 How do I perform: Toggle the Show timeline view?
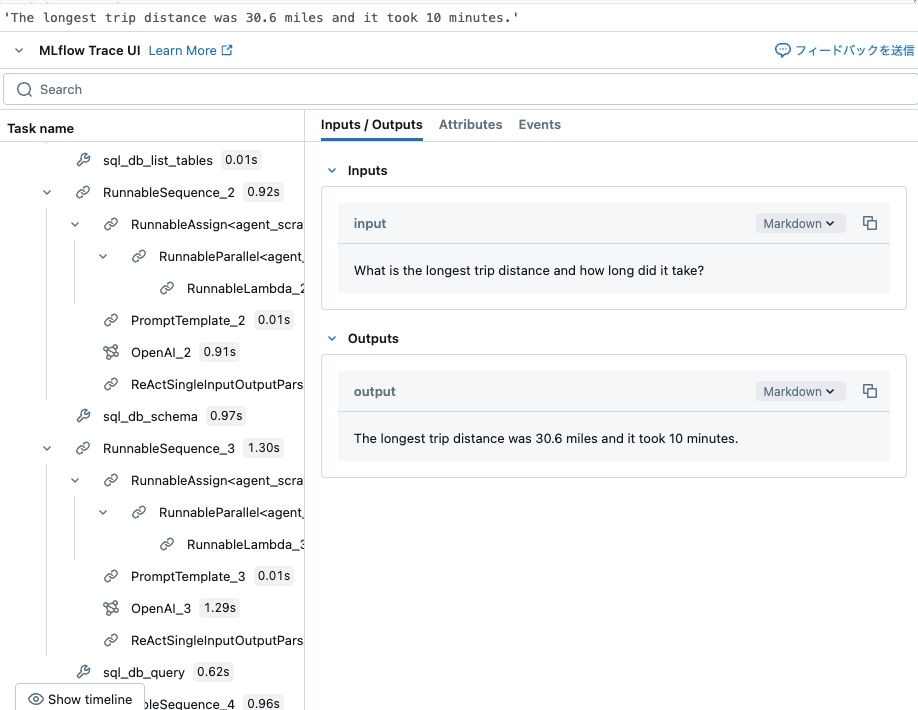79,699
